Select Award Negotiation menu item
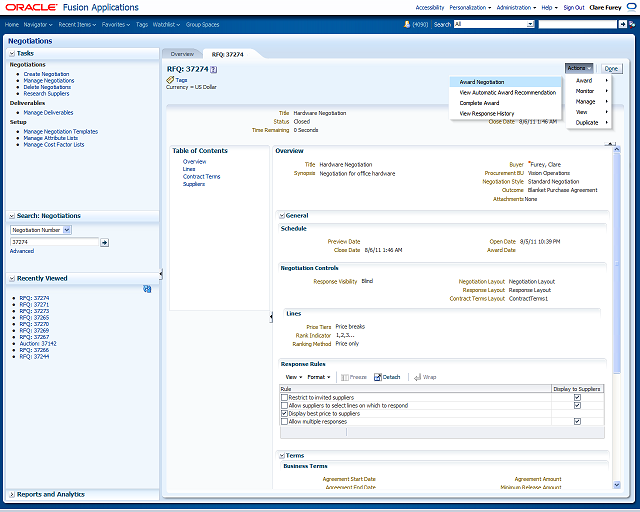 click(x=505, y=82)
